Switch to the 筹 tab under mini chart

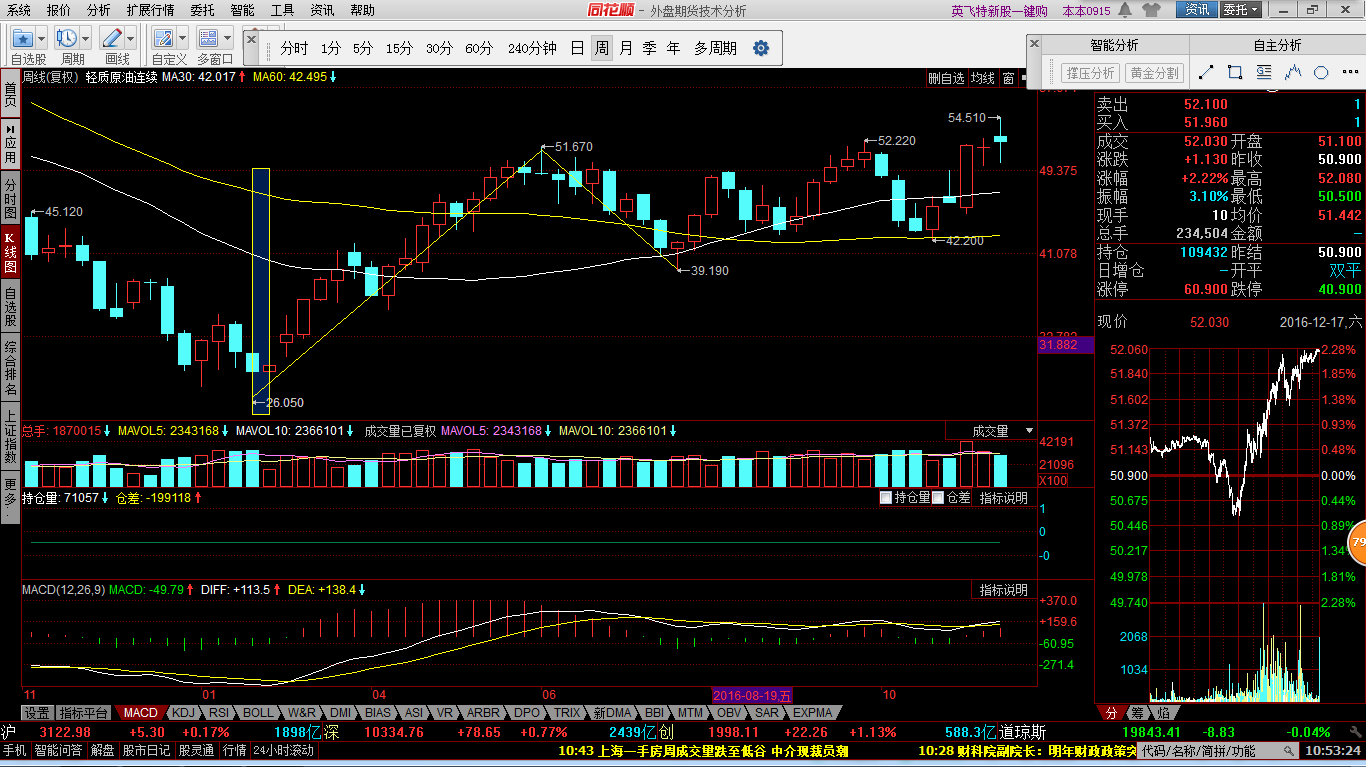pos(1137,713)
